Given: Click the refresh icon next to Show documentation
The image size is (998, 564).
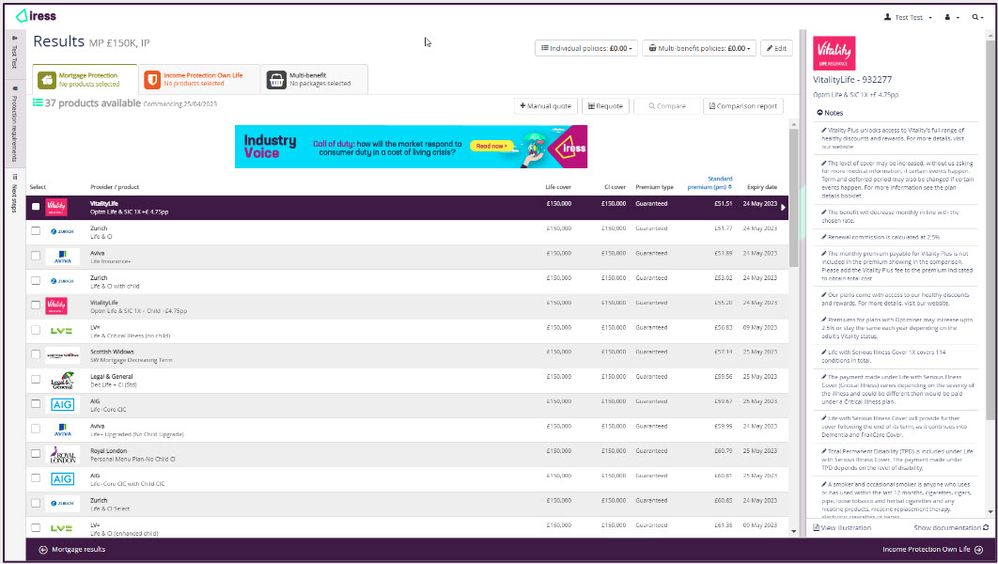Looking at the screenshot, I should [986, 527].
